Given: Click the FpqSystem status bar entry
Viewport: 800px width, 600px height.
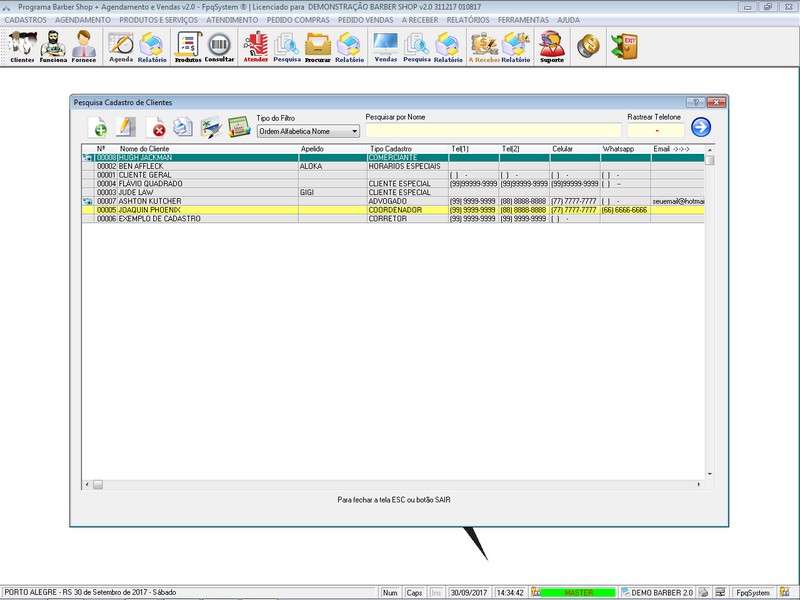Looking at the screenshot, I should tap(753, 593).
